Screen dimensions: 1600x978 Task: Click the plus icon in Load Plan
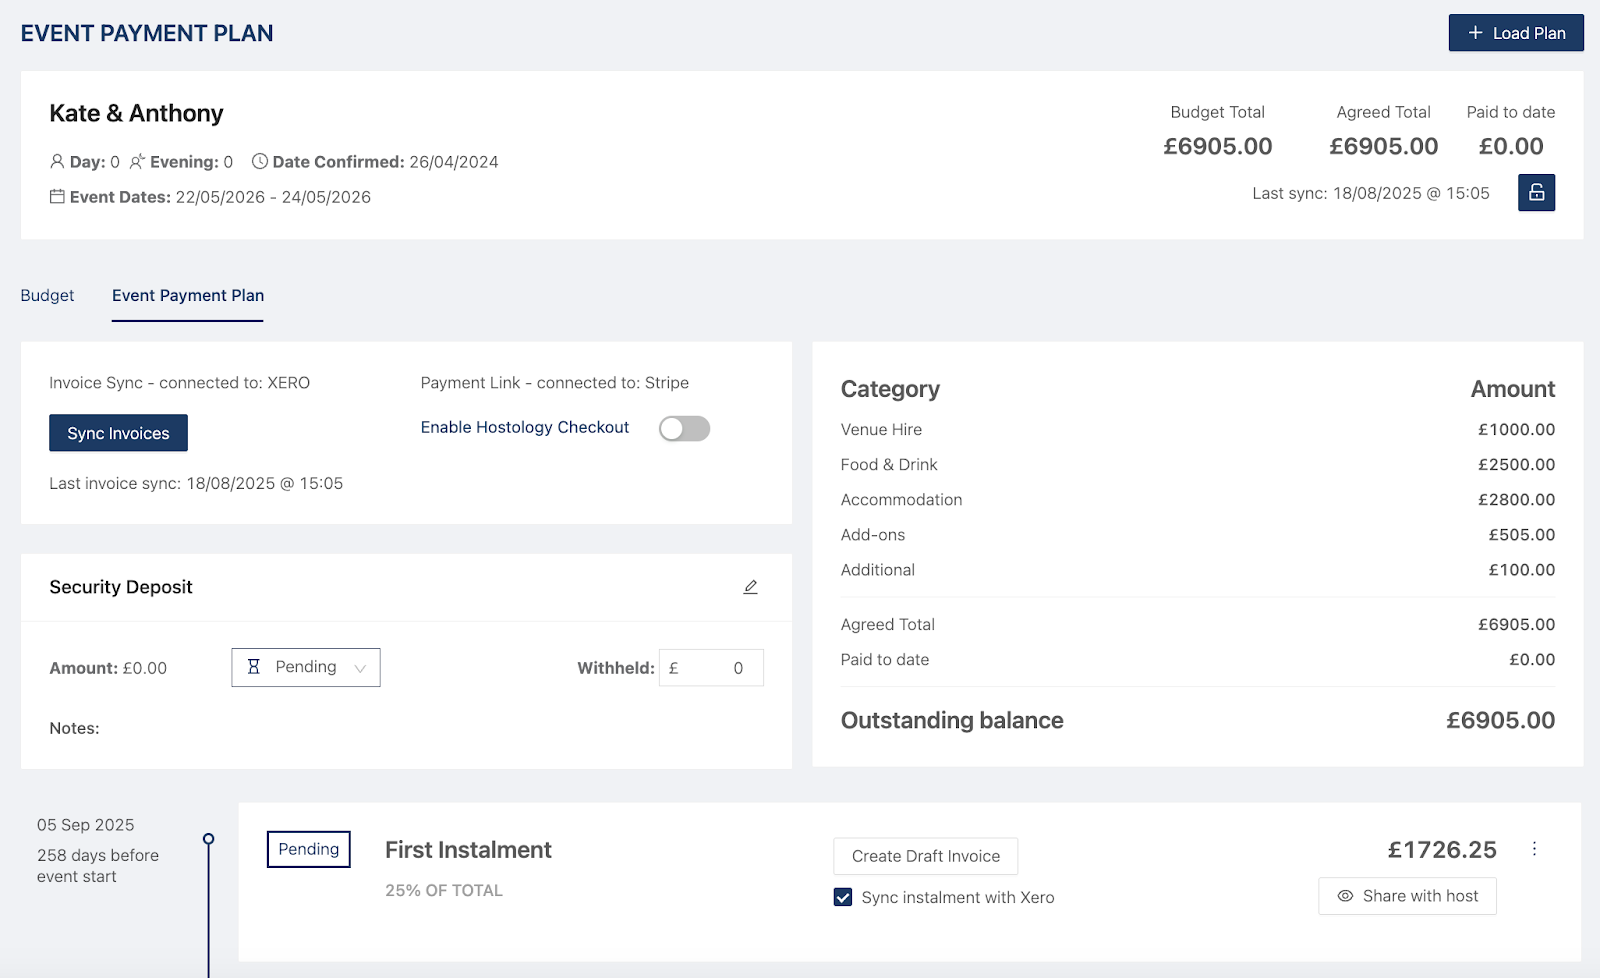tap(1475, 33)
